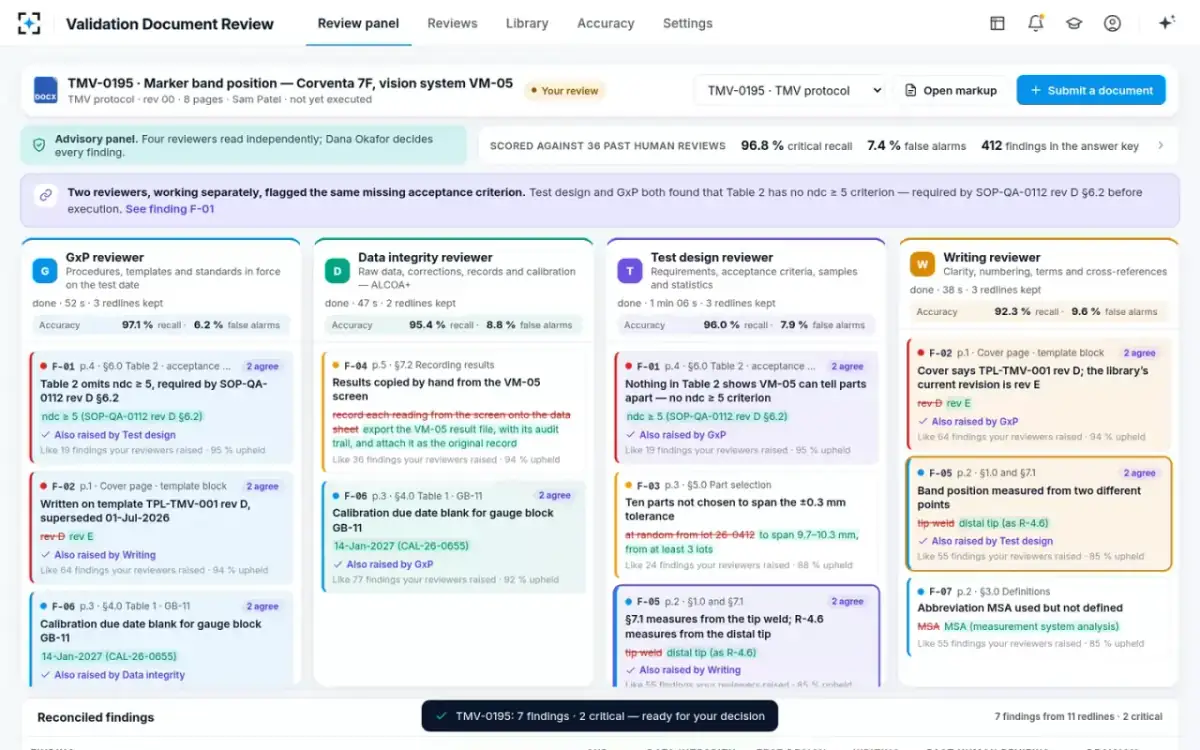
Task: Click the 'Your review' badge
Action: 563,91
